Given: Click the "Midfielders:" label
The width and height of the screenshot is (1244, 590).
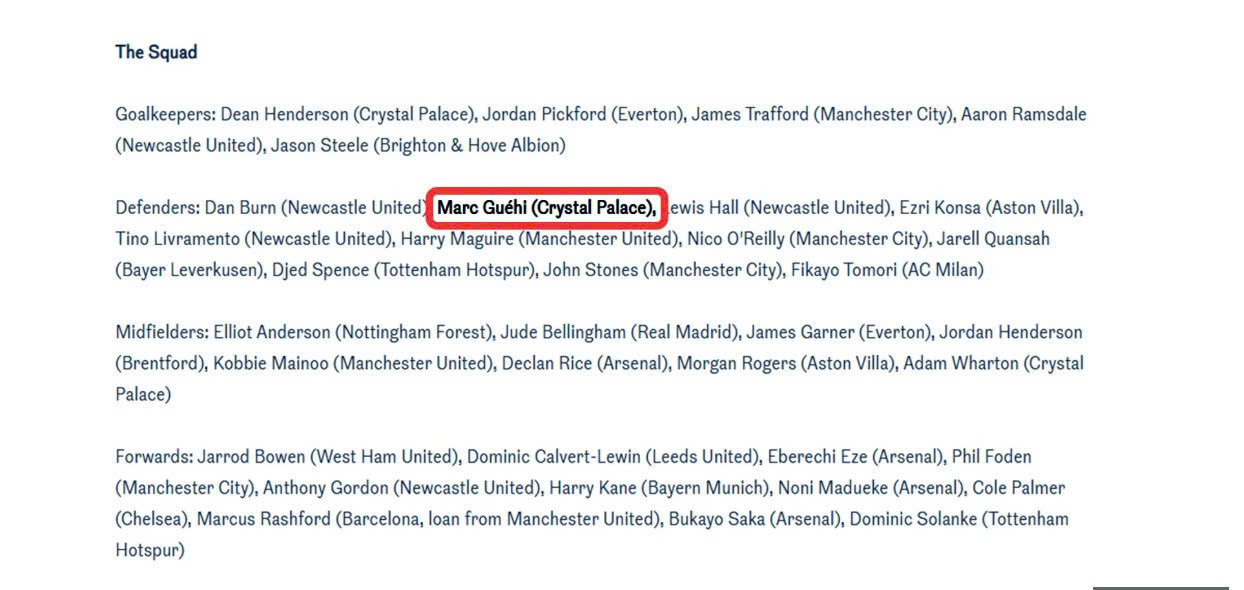Looking at the screenshot, I should click(162, 332).
